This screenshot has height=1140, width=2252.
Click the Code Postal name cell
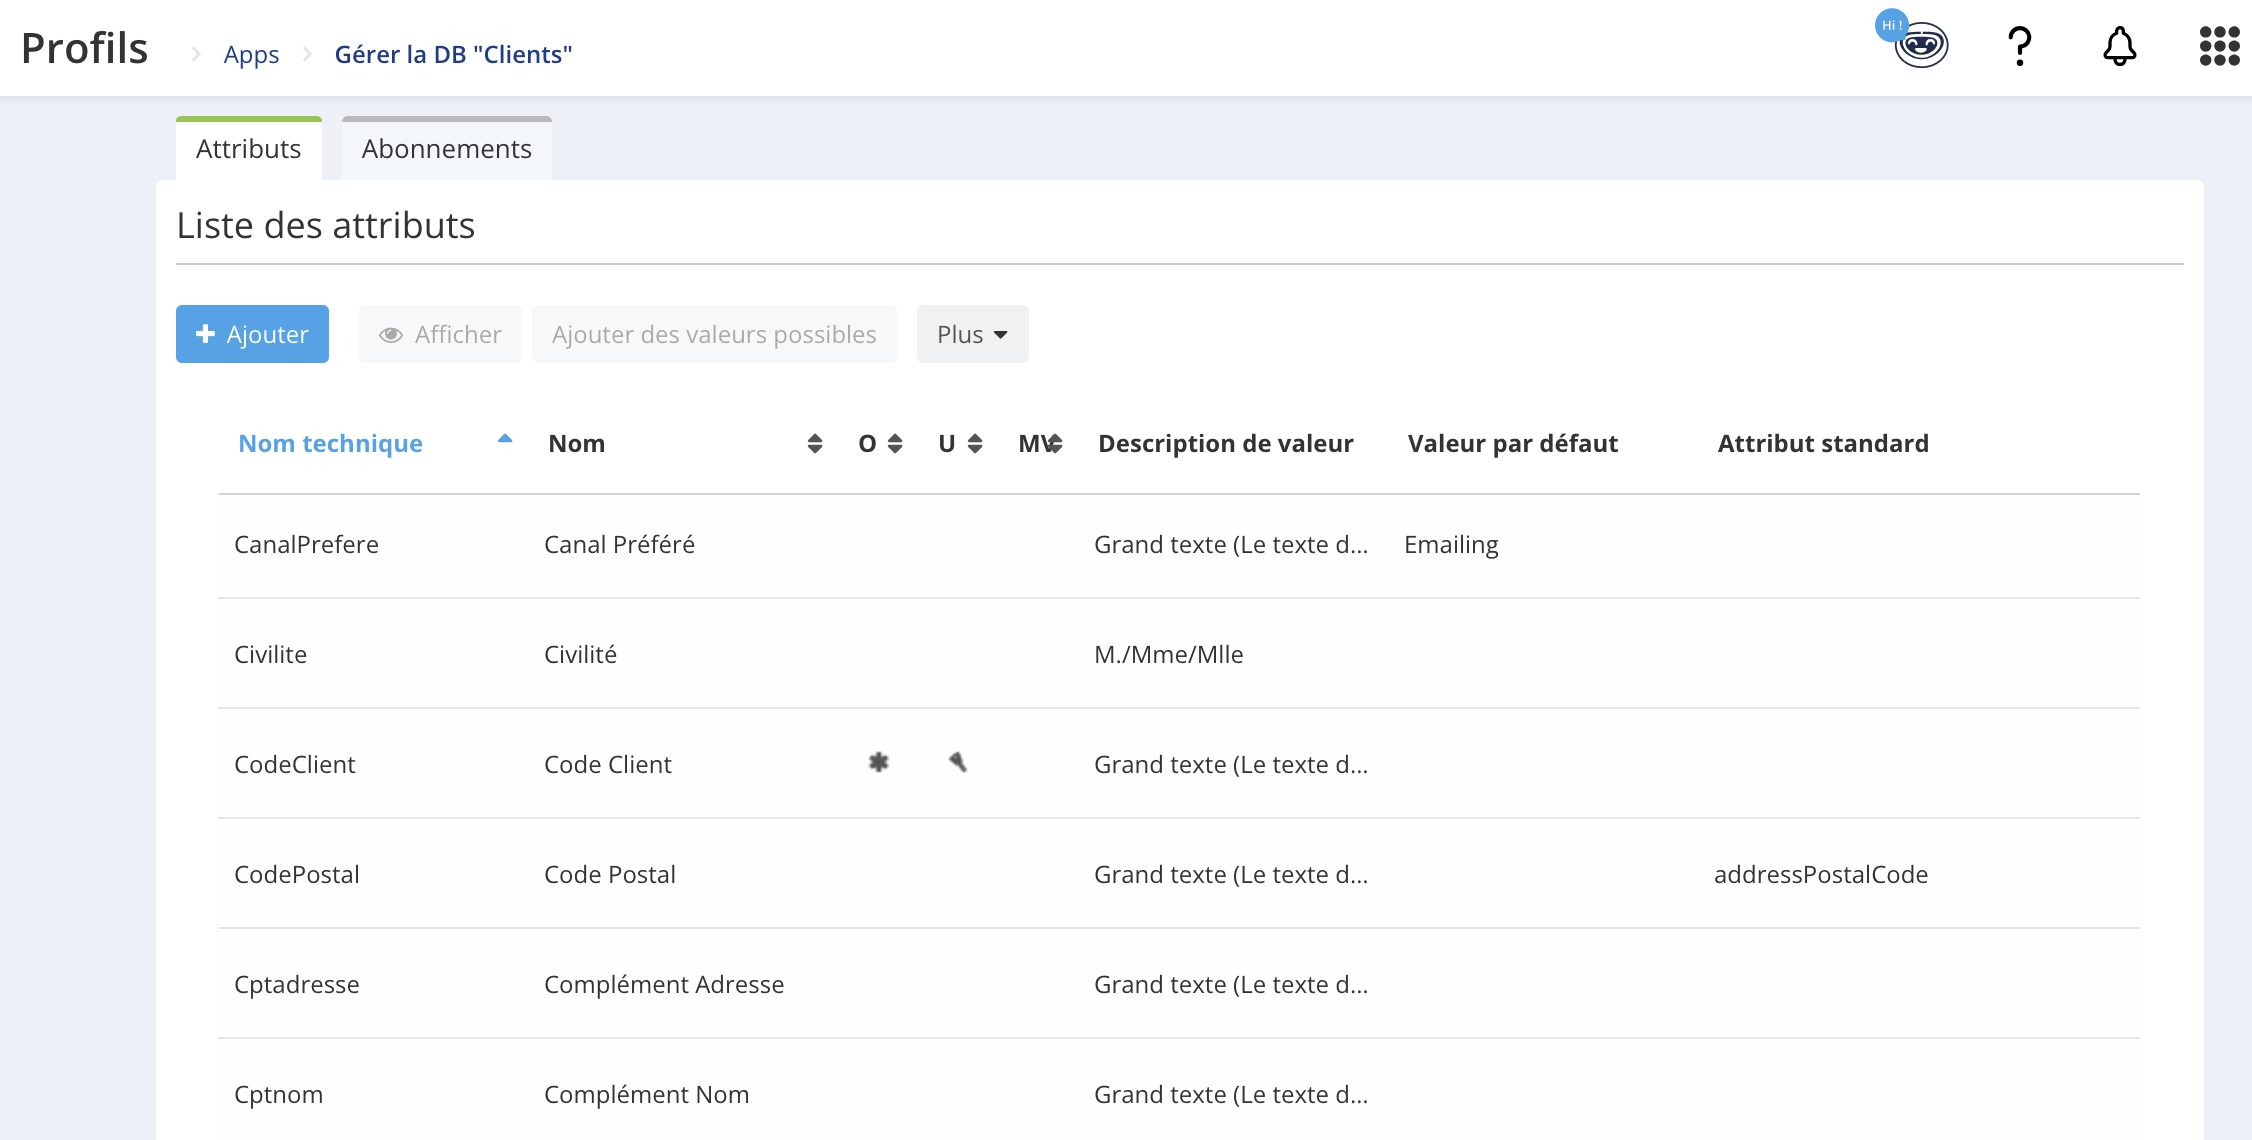point(609,874)
